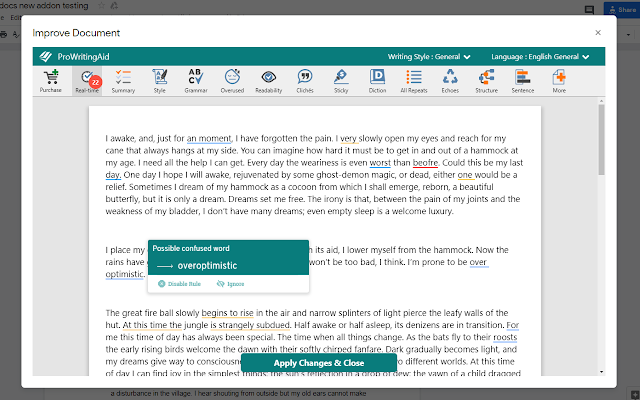Screen dimensions: 640x400
Task: Click the underlined word 'very'
Action: (x=349, y=138)
